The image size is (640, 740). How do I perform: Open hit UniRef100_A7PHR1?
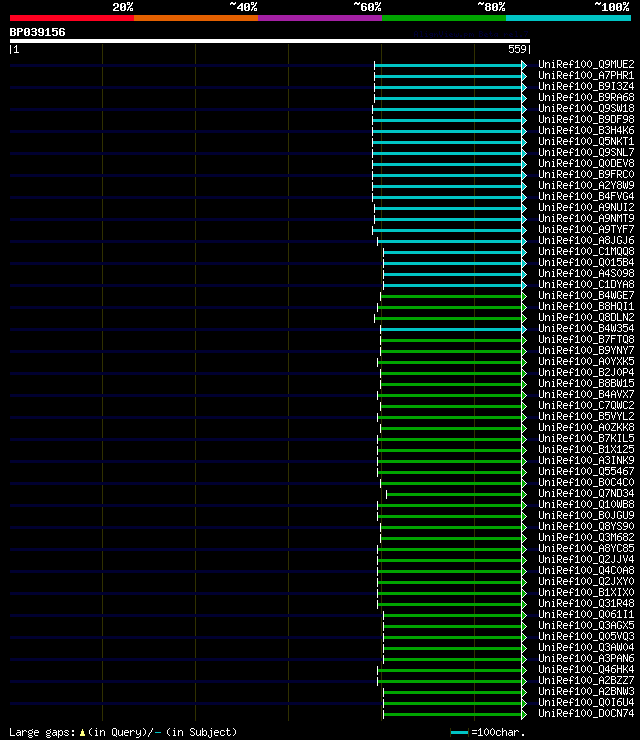tap(586, 75)
